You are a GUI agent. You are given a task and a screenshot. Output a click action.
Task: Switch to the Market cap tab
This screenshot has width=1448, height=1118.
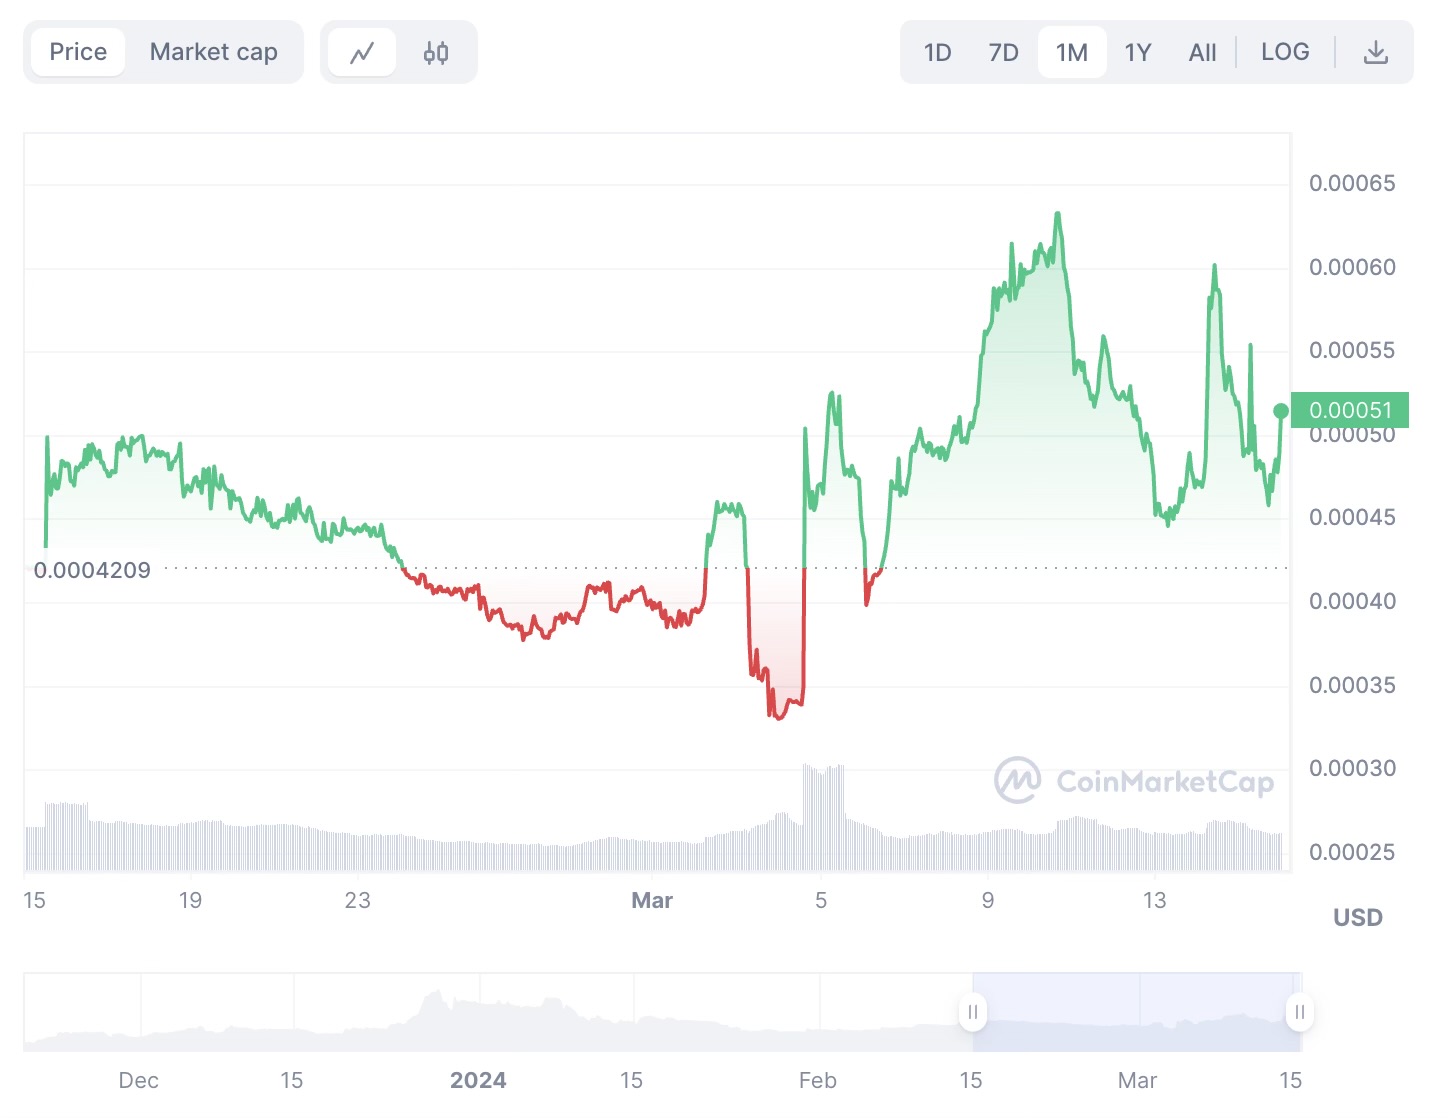pos(214,52)
